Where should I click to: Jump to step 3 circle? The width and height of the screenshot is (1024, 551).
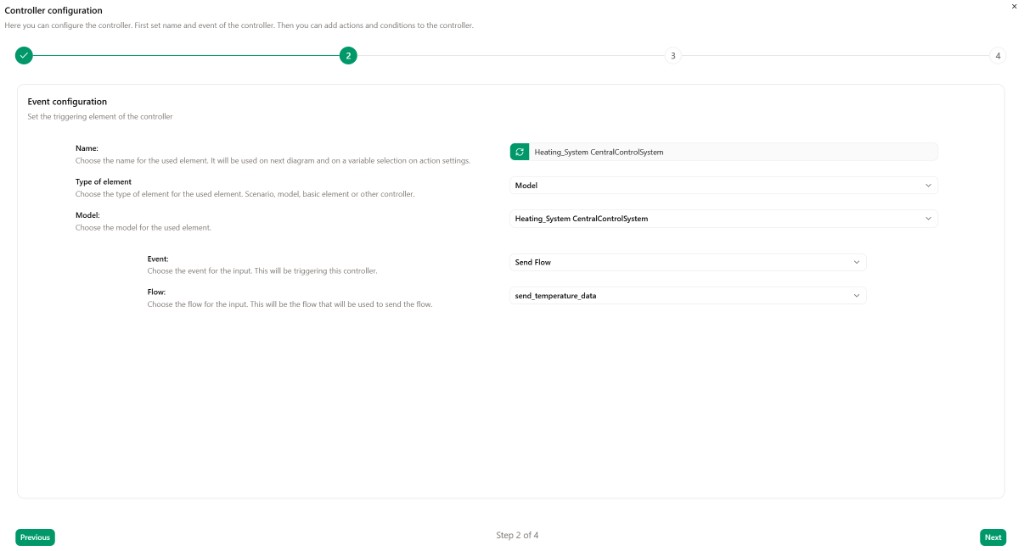pyautogui.click(x=673, y=55)
